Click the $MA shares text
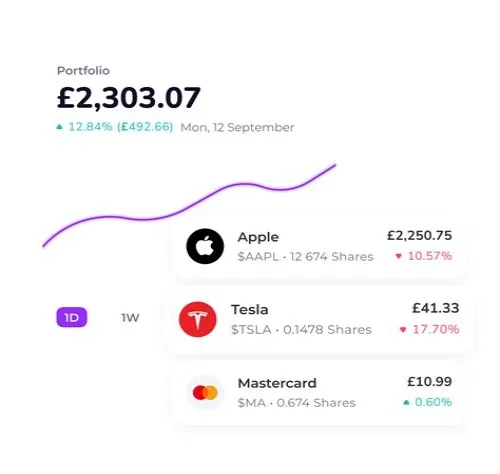 [x=297, y=403]
